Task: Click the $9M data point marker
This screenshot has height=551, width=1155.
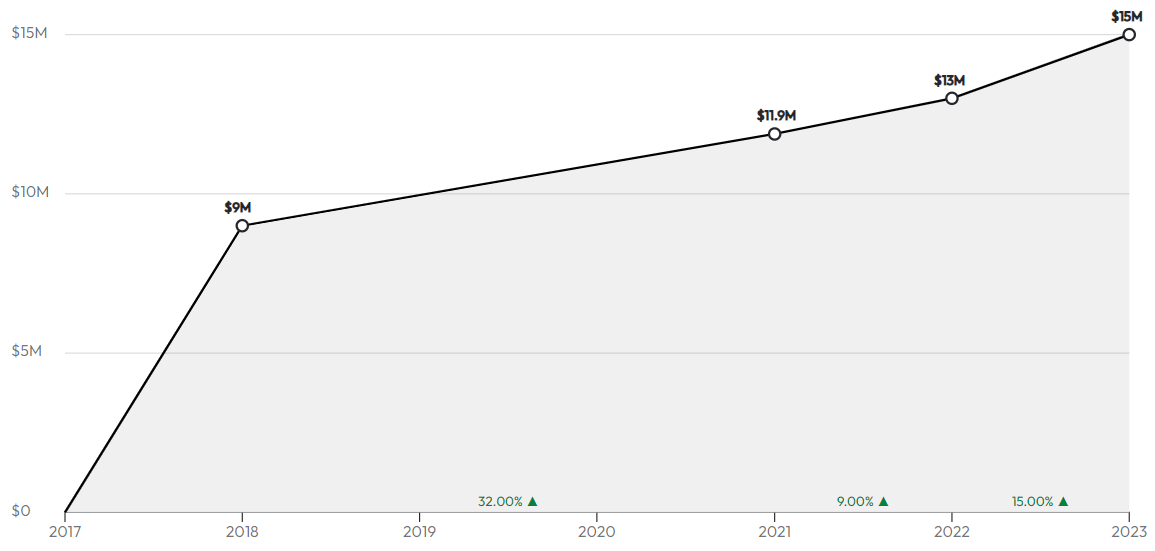Action: point(242,225)
